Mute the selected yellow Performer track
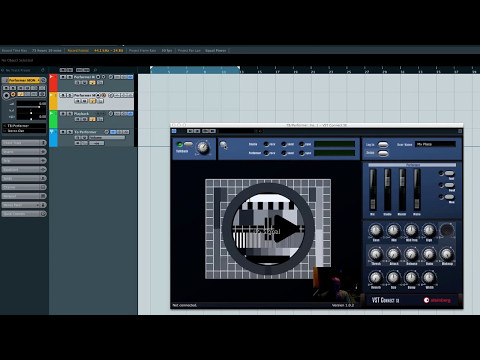 (63, 95)
